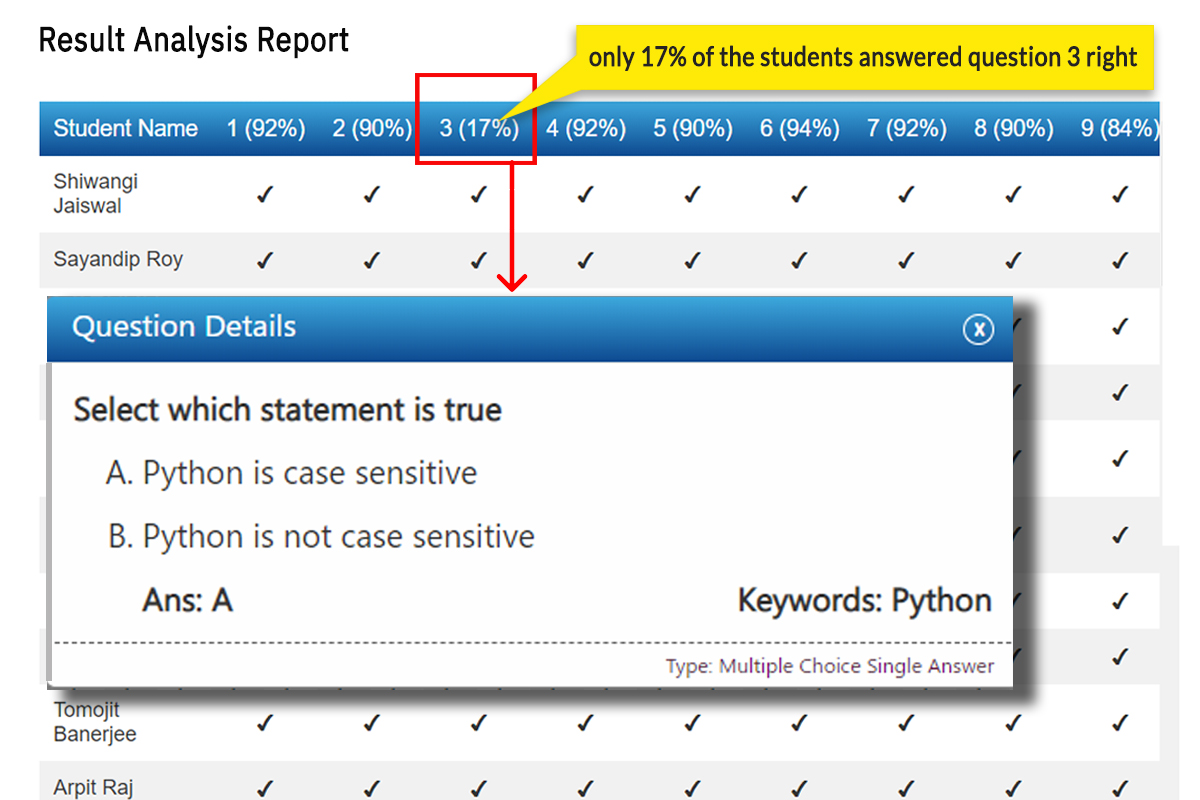Click question 3 (17%) column header

click(x=478, y=128)
